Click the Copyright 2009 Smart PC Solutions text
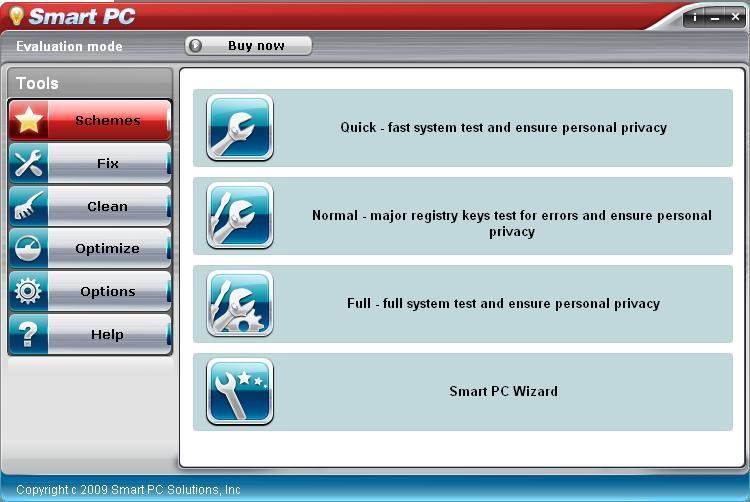This screenshot has width=750, height=502. click(128, 490)
